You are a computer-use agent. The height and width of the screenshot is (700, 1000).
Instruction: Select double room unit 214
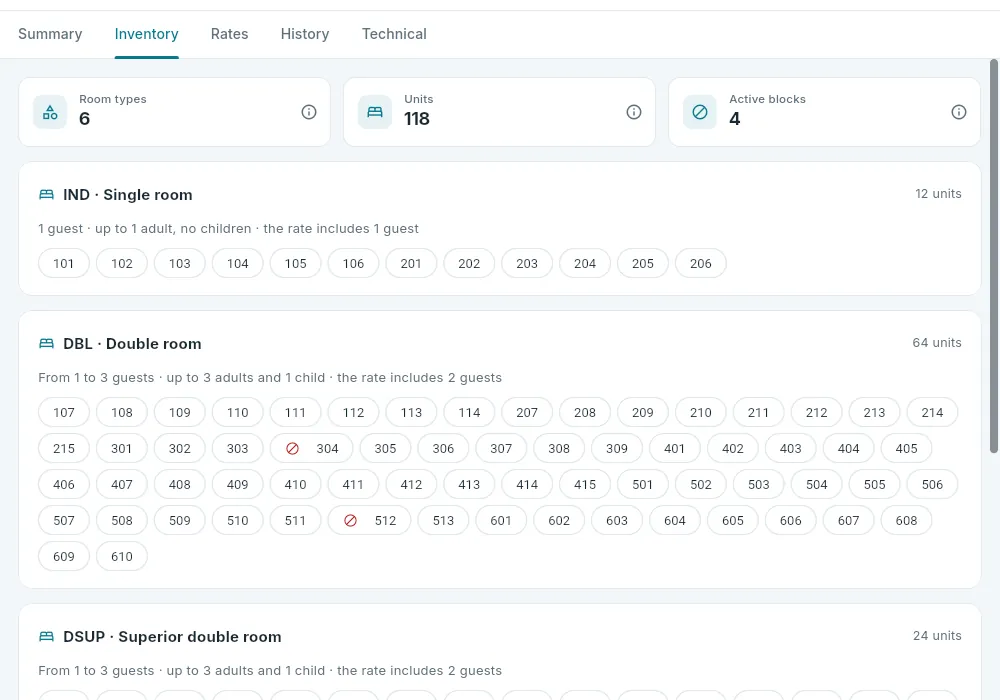(932, 412)
